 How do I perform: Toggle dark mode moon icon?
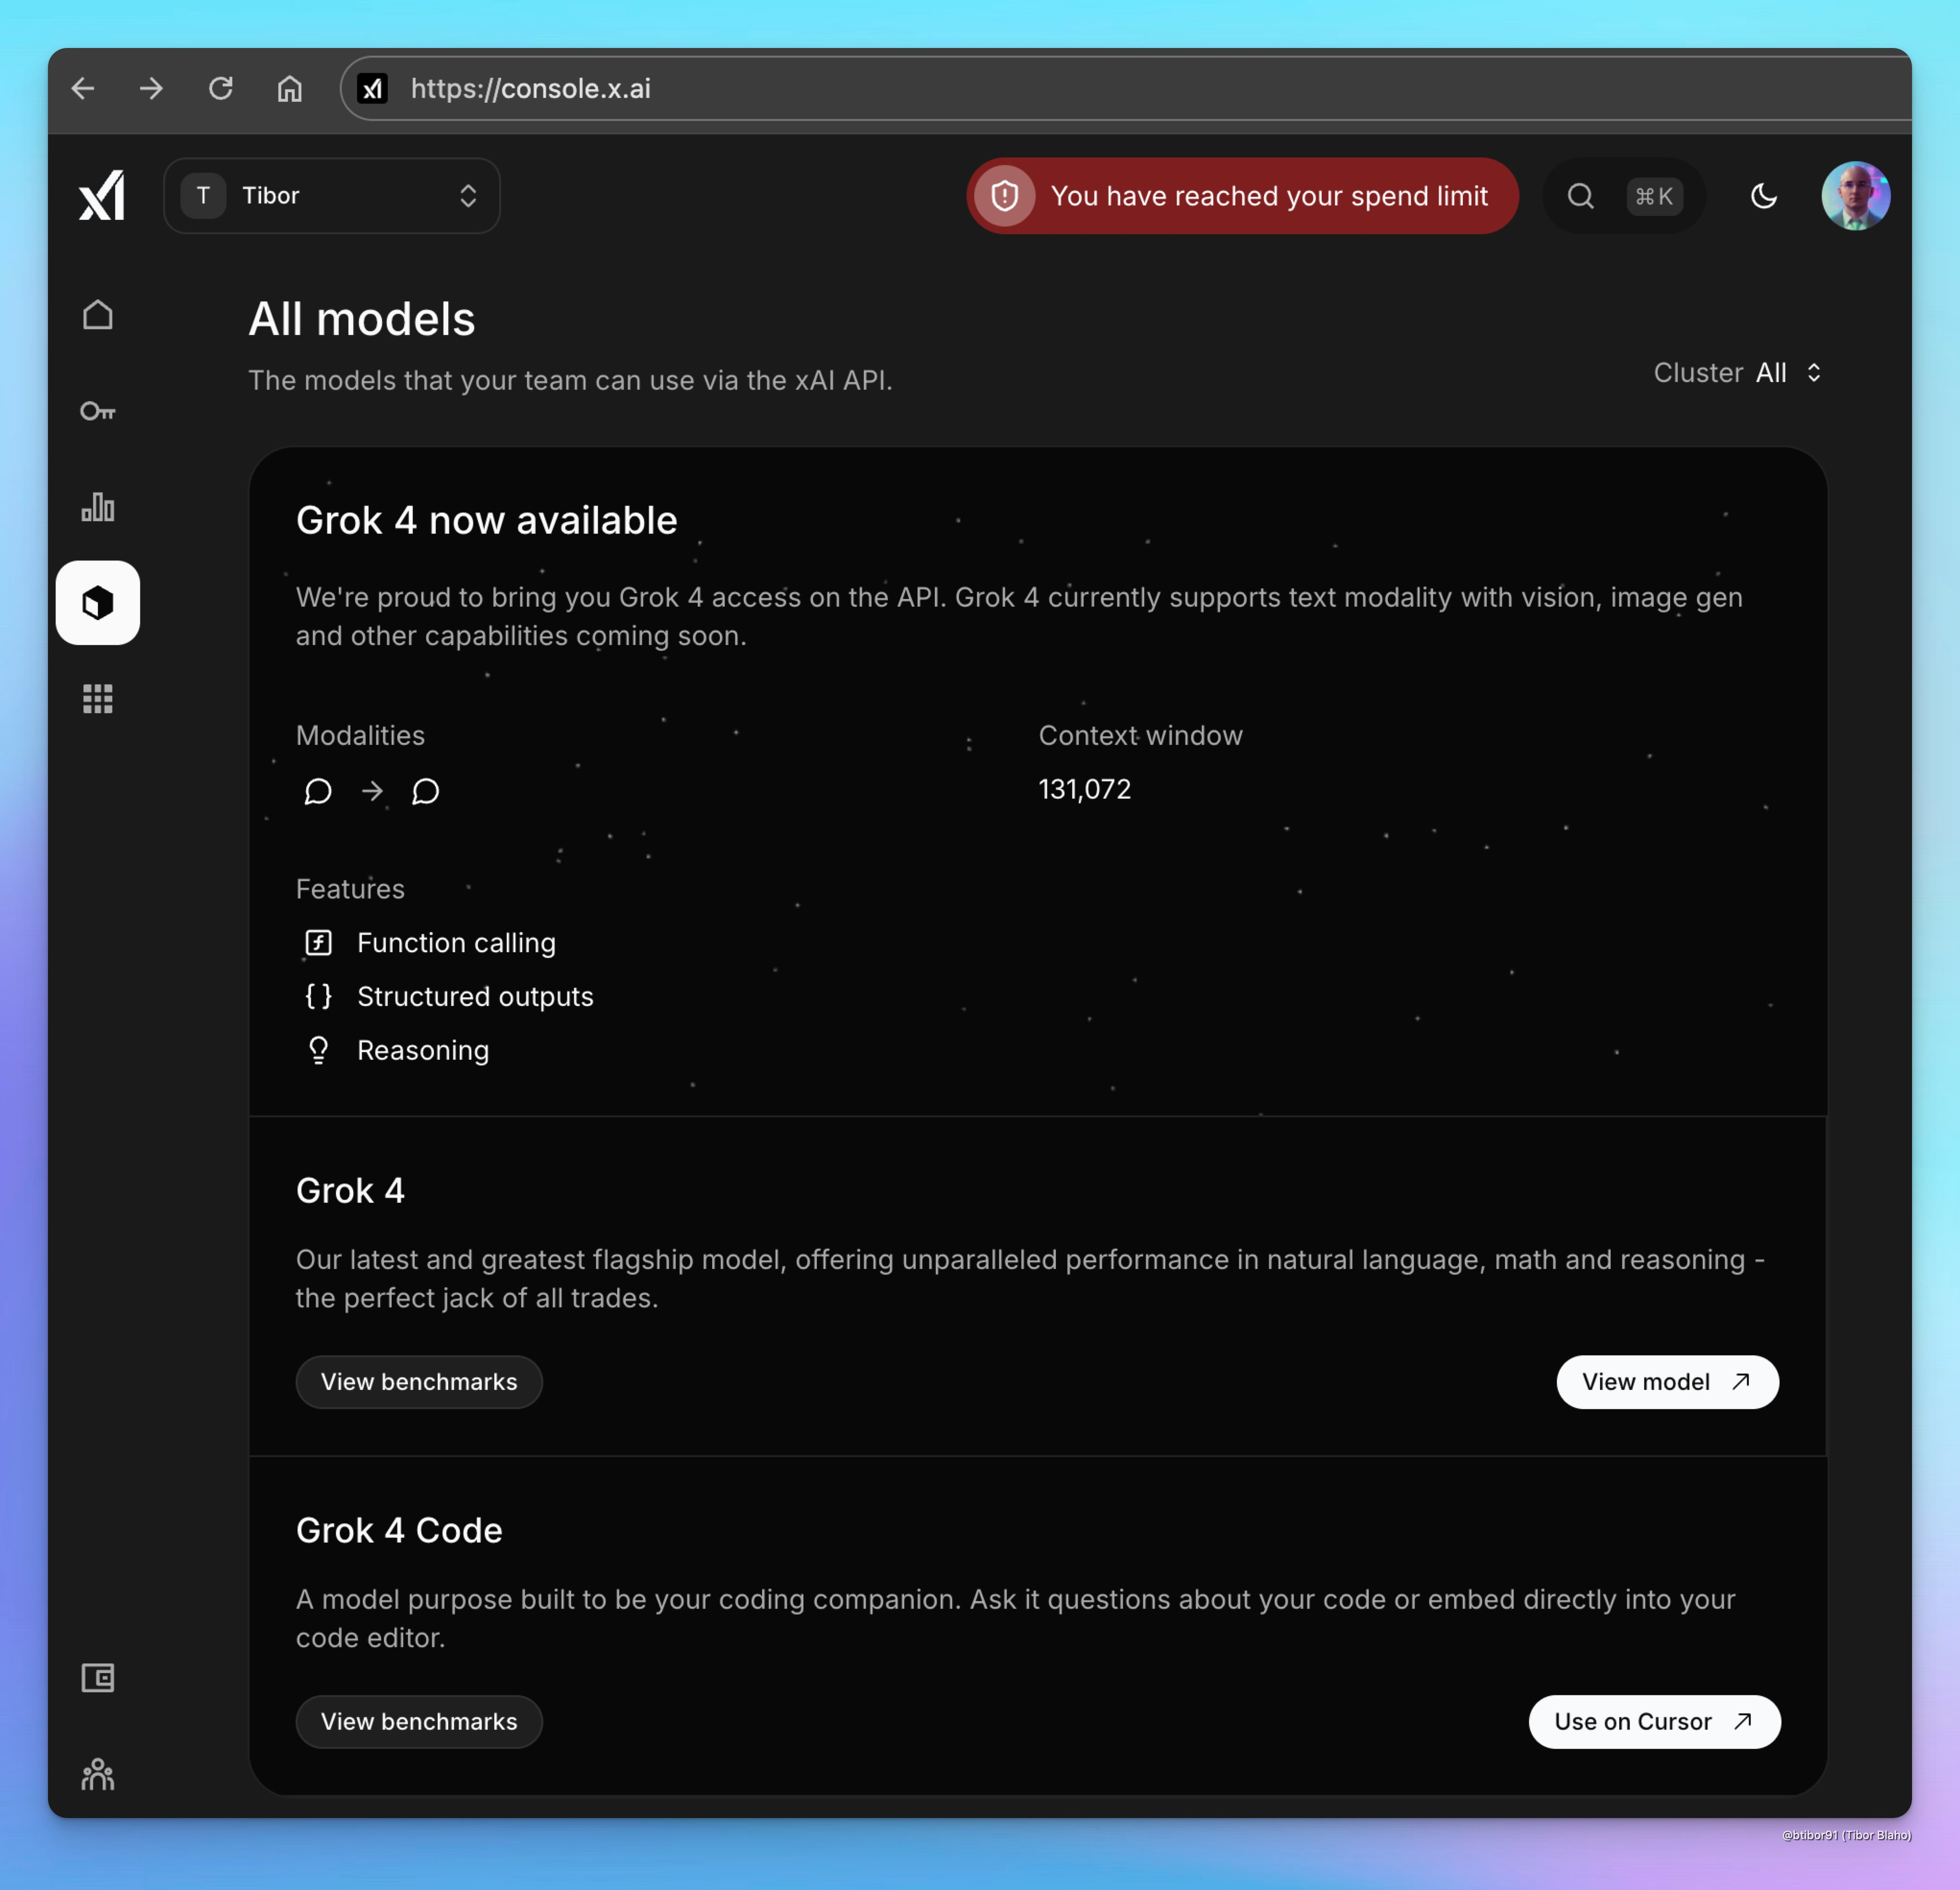coord(1764,196)
